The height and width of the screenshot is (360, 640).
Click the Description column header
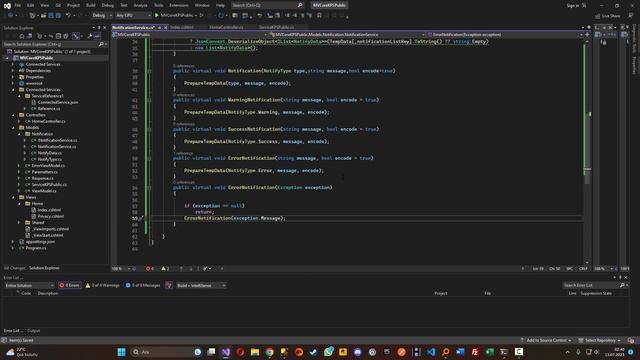[x=48, y=293]
